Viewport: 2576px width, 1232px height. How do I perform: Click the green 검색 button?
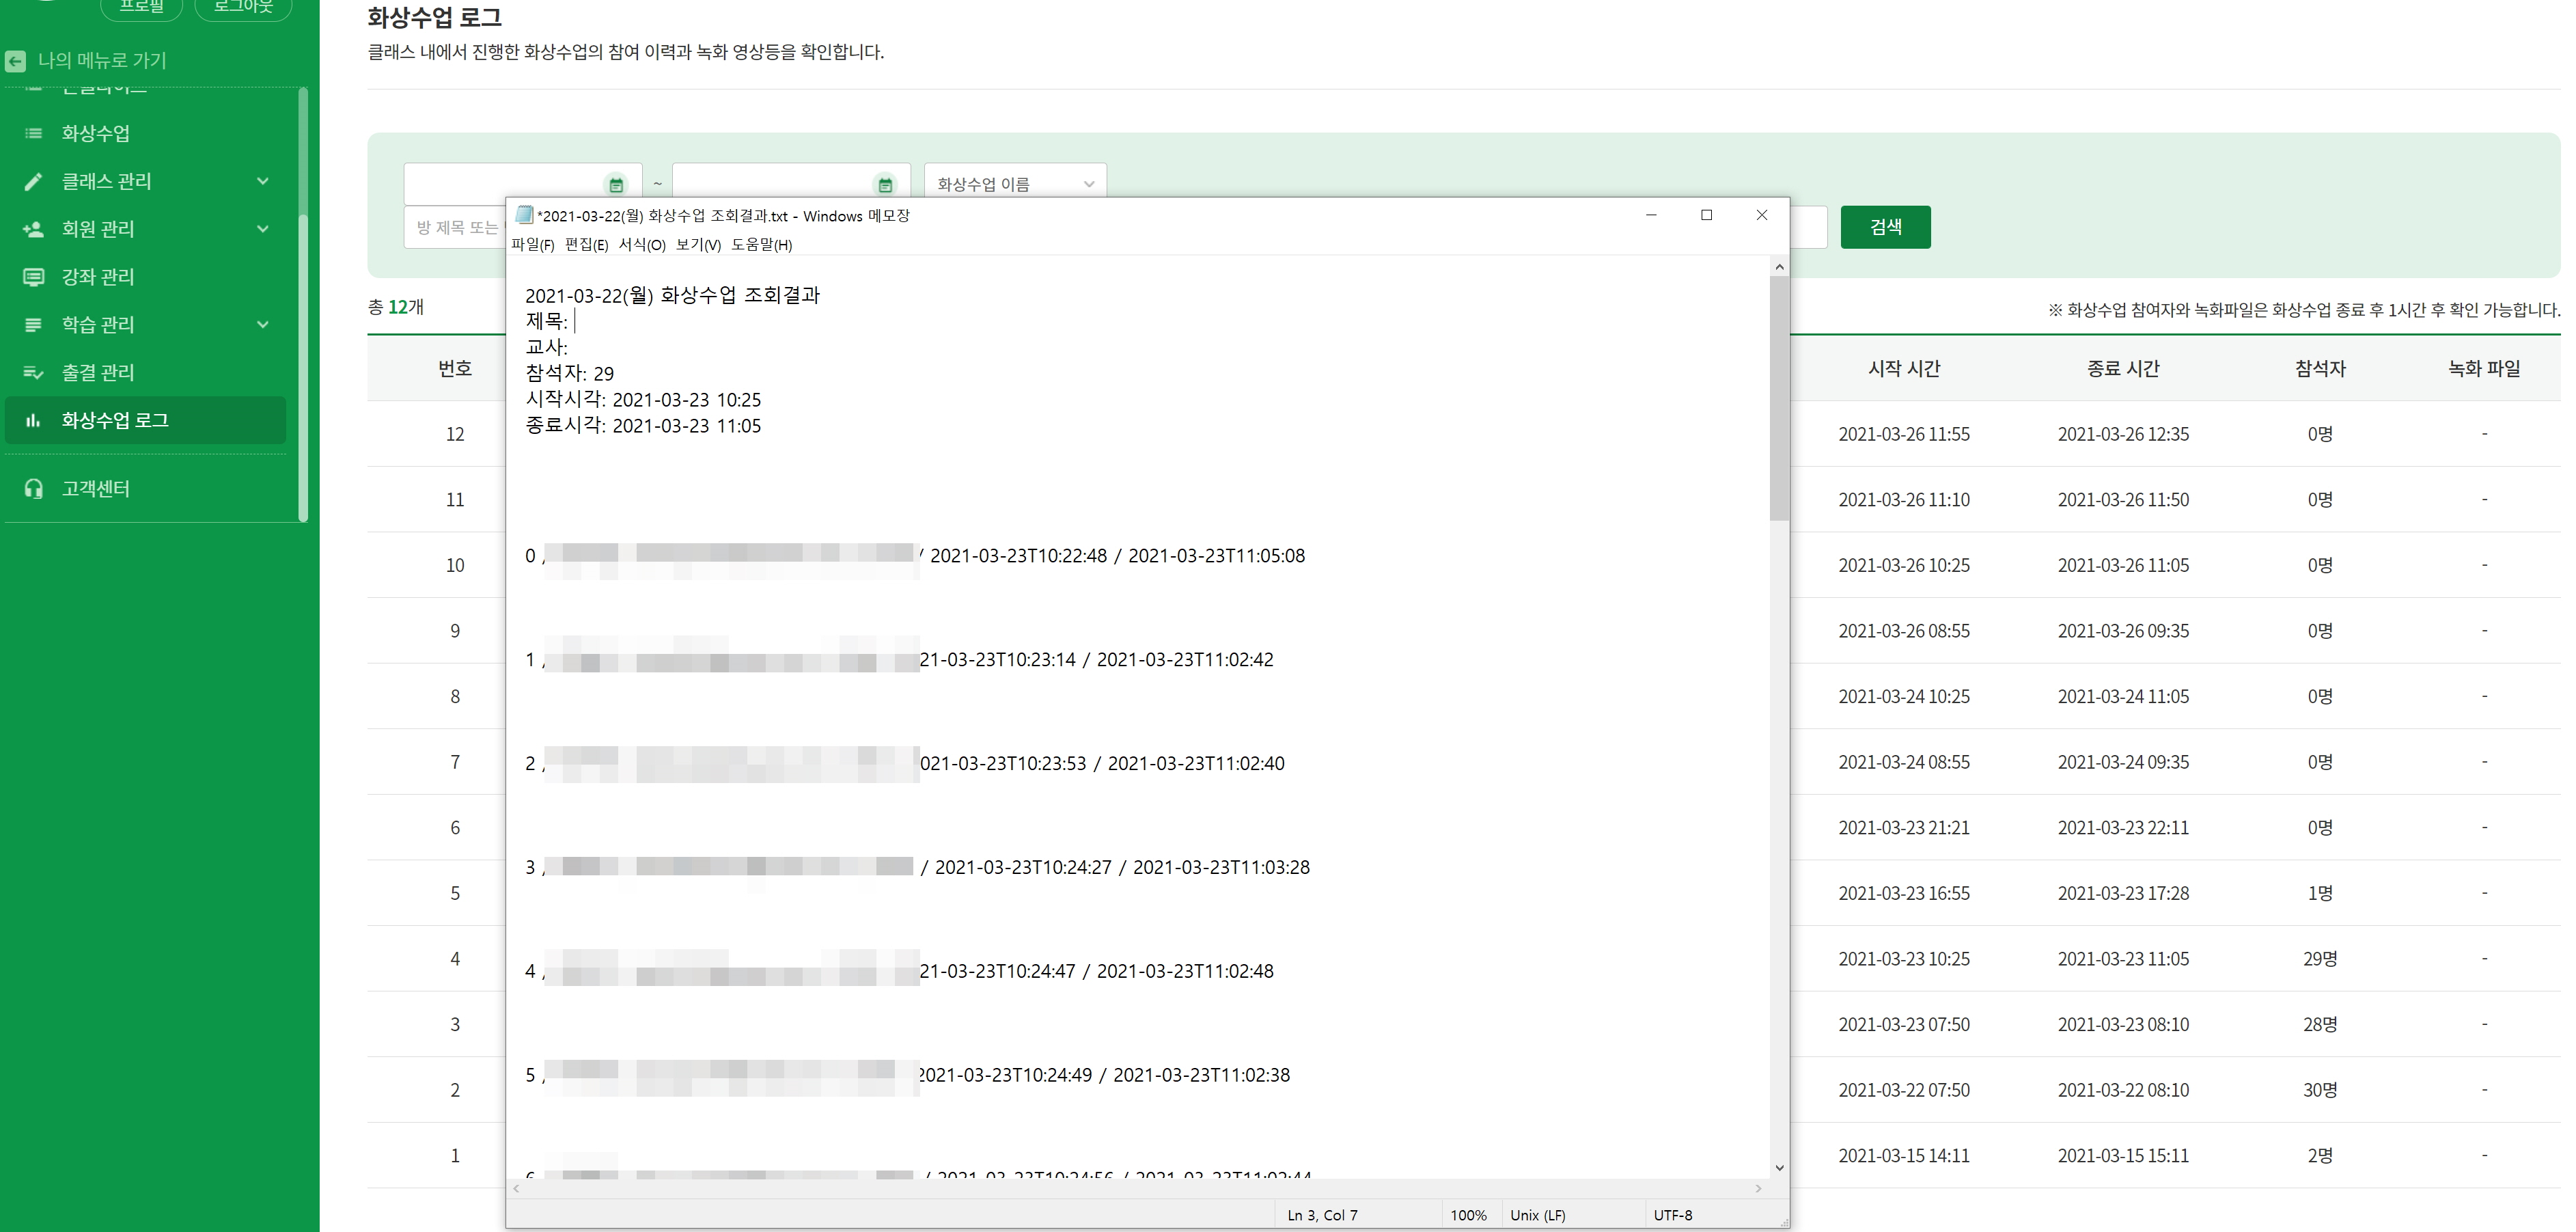tap(1884, 227)
